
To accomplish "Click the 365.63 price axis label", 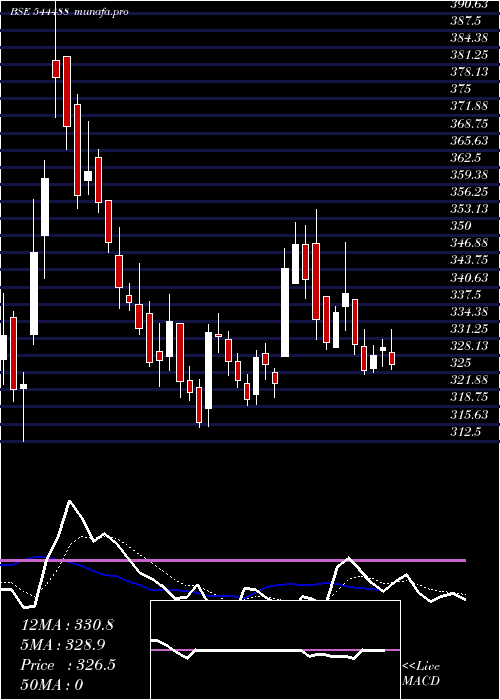I will (471, 140).
